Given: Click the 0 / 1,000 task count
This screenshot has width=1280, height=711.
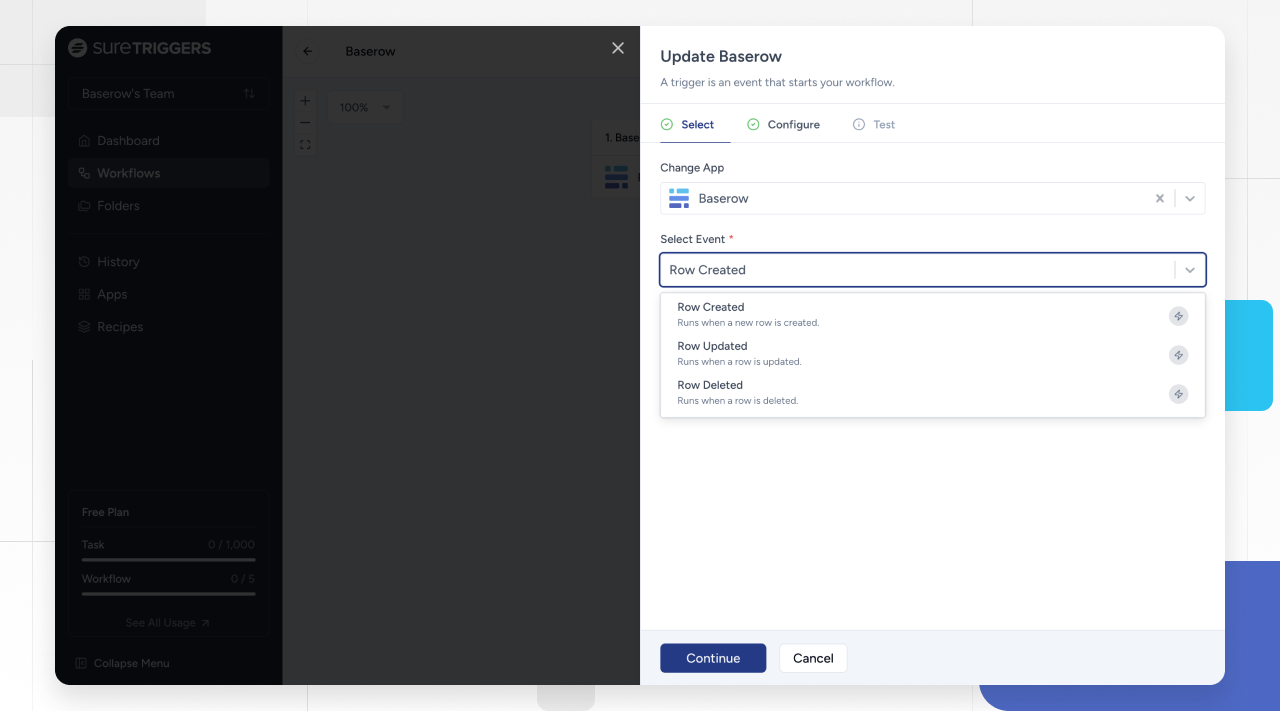Looking at the screenshot, I should tap(232, 545).
